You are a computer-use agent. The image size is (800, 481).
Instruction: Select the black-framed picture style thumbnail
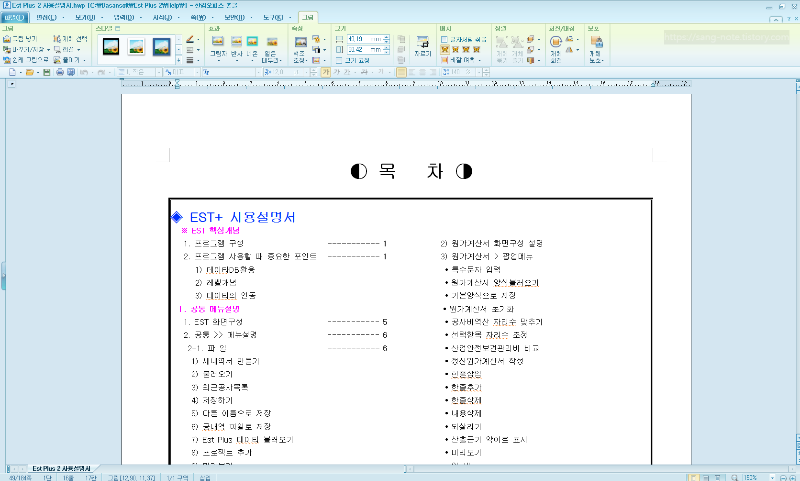(111, 47)
